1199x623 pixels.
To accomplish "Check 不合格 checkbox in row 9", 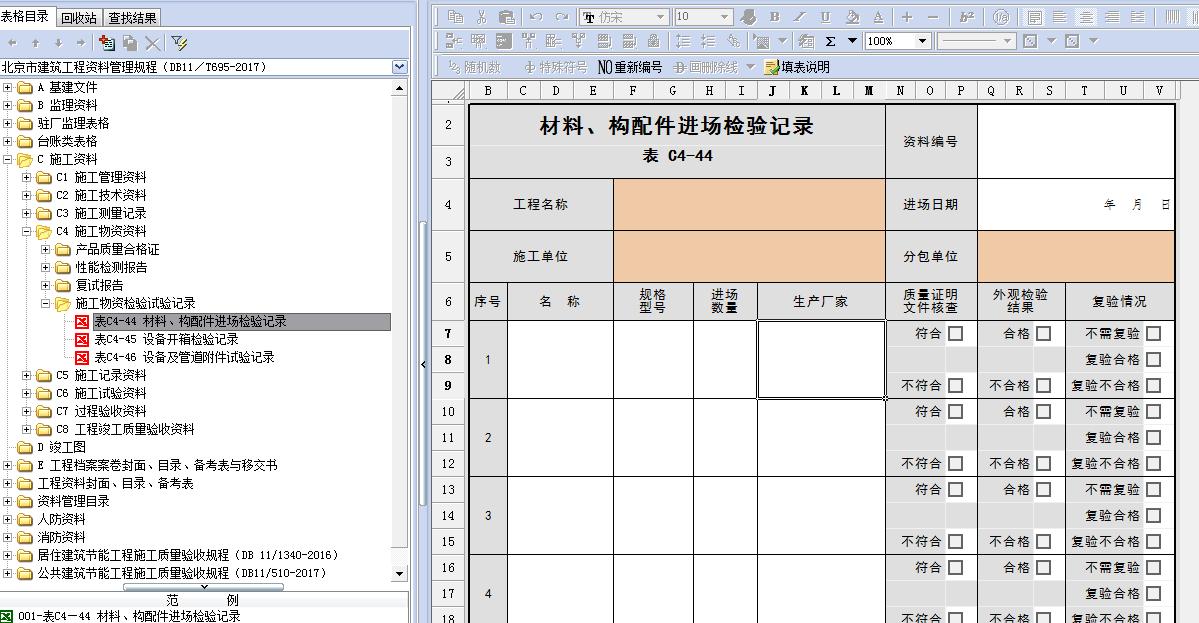I will (1043, 385).
